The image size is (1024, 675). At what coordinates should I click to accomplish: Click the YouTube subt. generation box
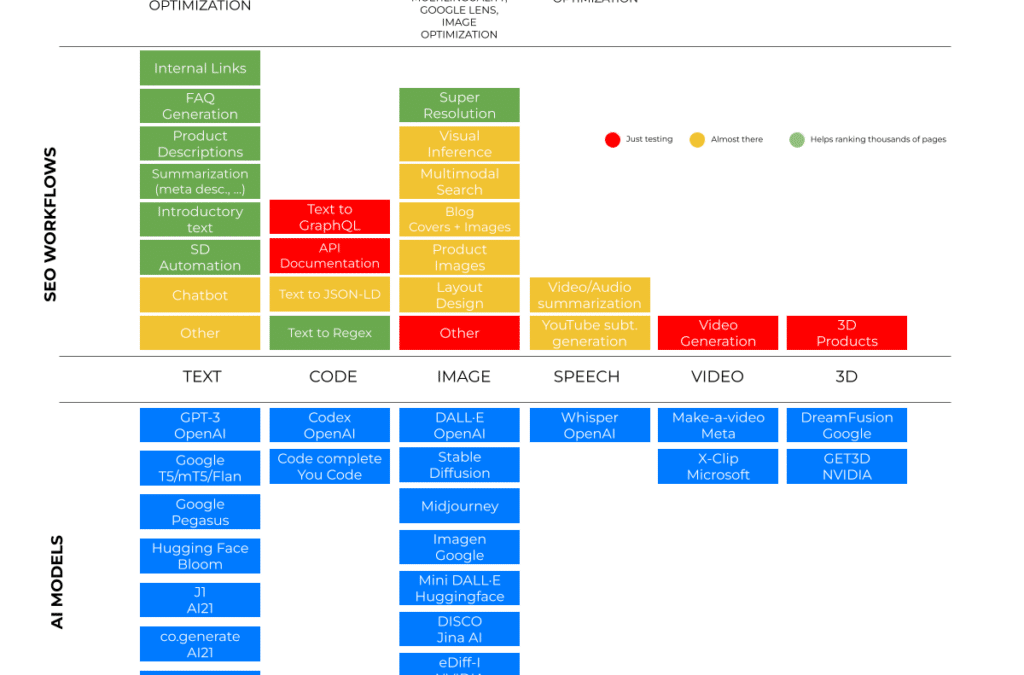point(590,333)
